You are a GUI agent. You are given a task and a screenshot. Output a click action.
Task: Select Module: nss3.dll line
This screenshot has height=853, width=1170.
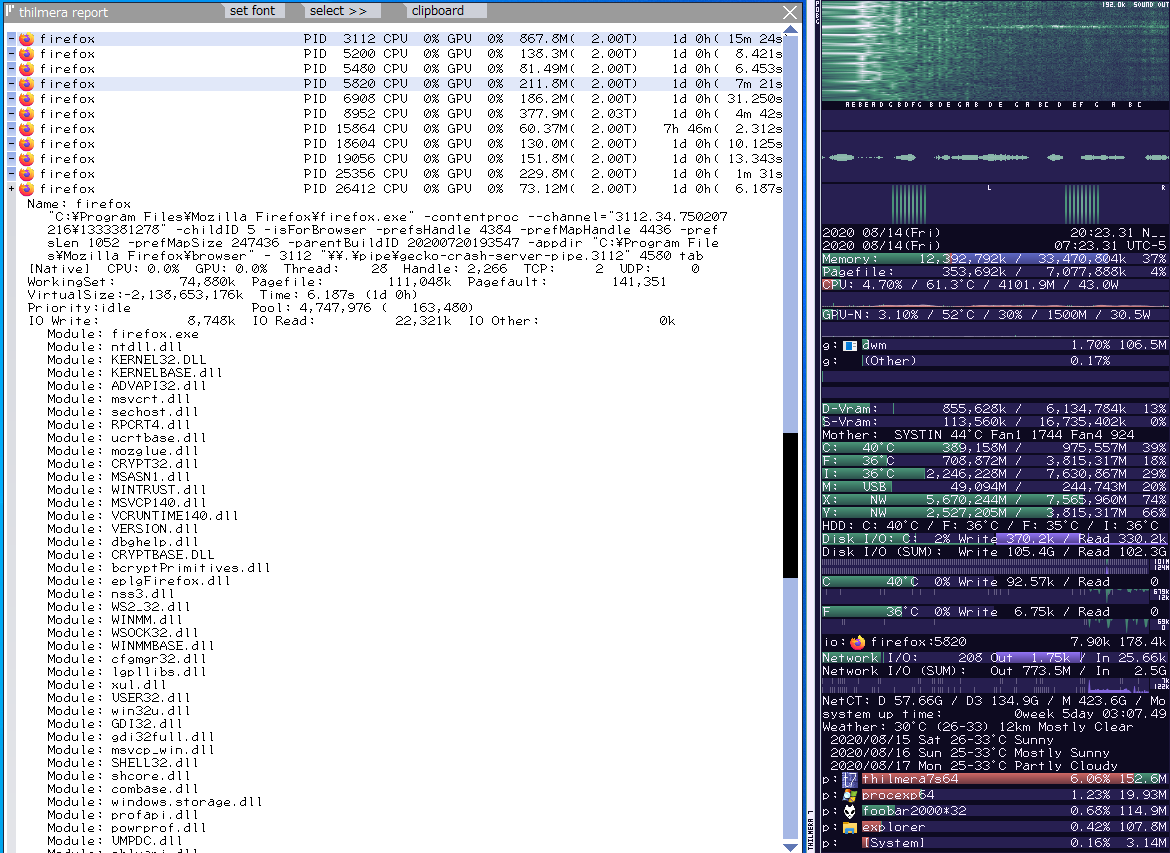(110, 594)
